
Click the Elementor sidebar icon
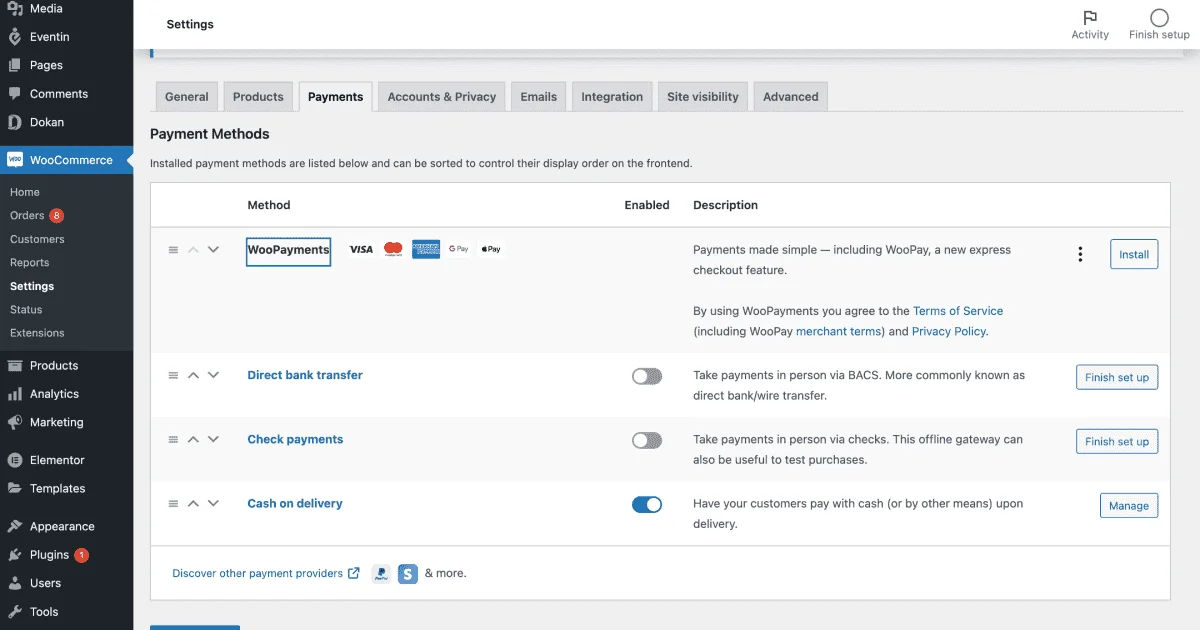(x=15, y=460)
